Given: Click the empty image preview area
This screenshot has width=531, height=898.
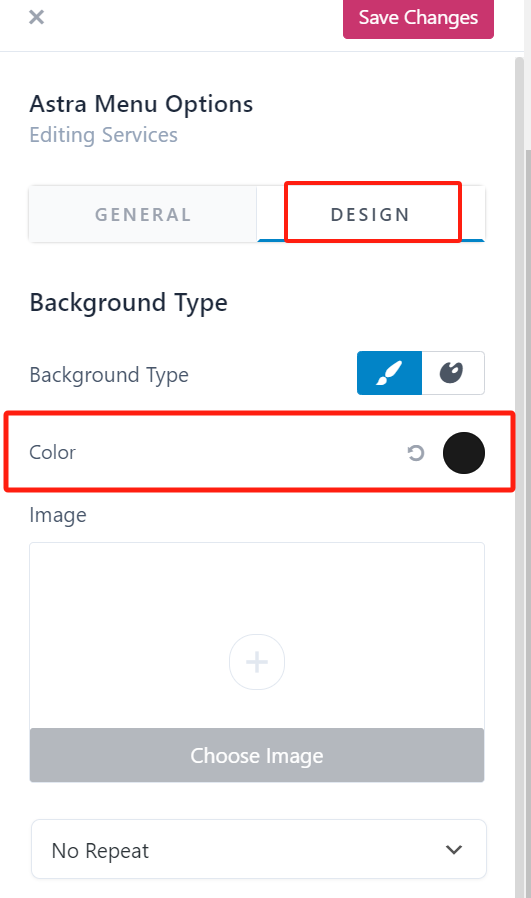Looking at the screenshot, I should (x=257, y=636).
